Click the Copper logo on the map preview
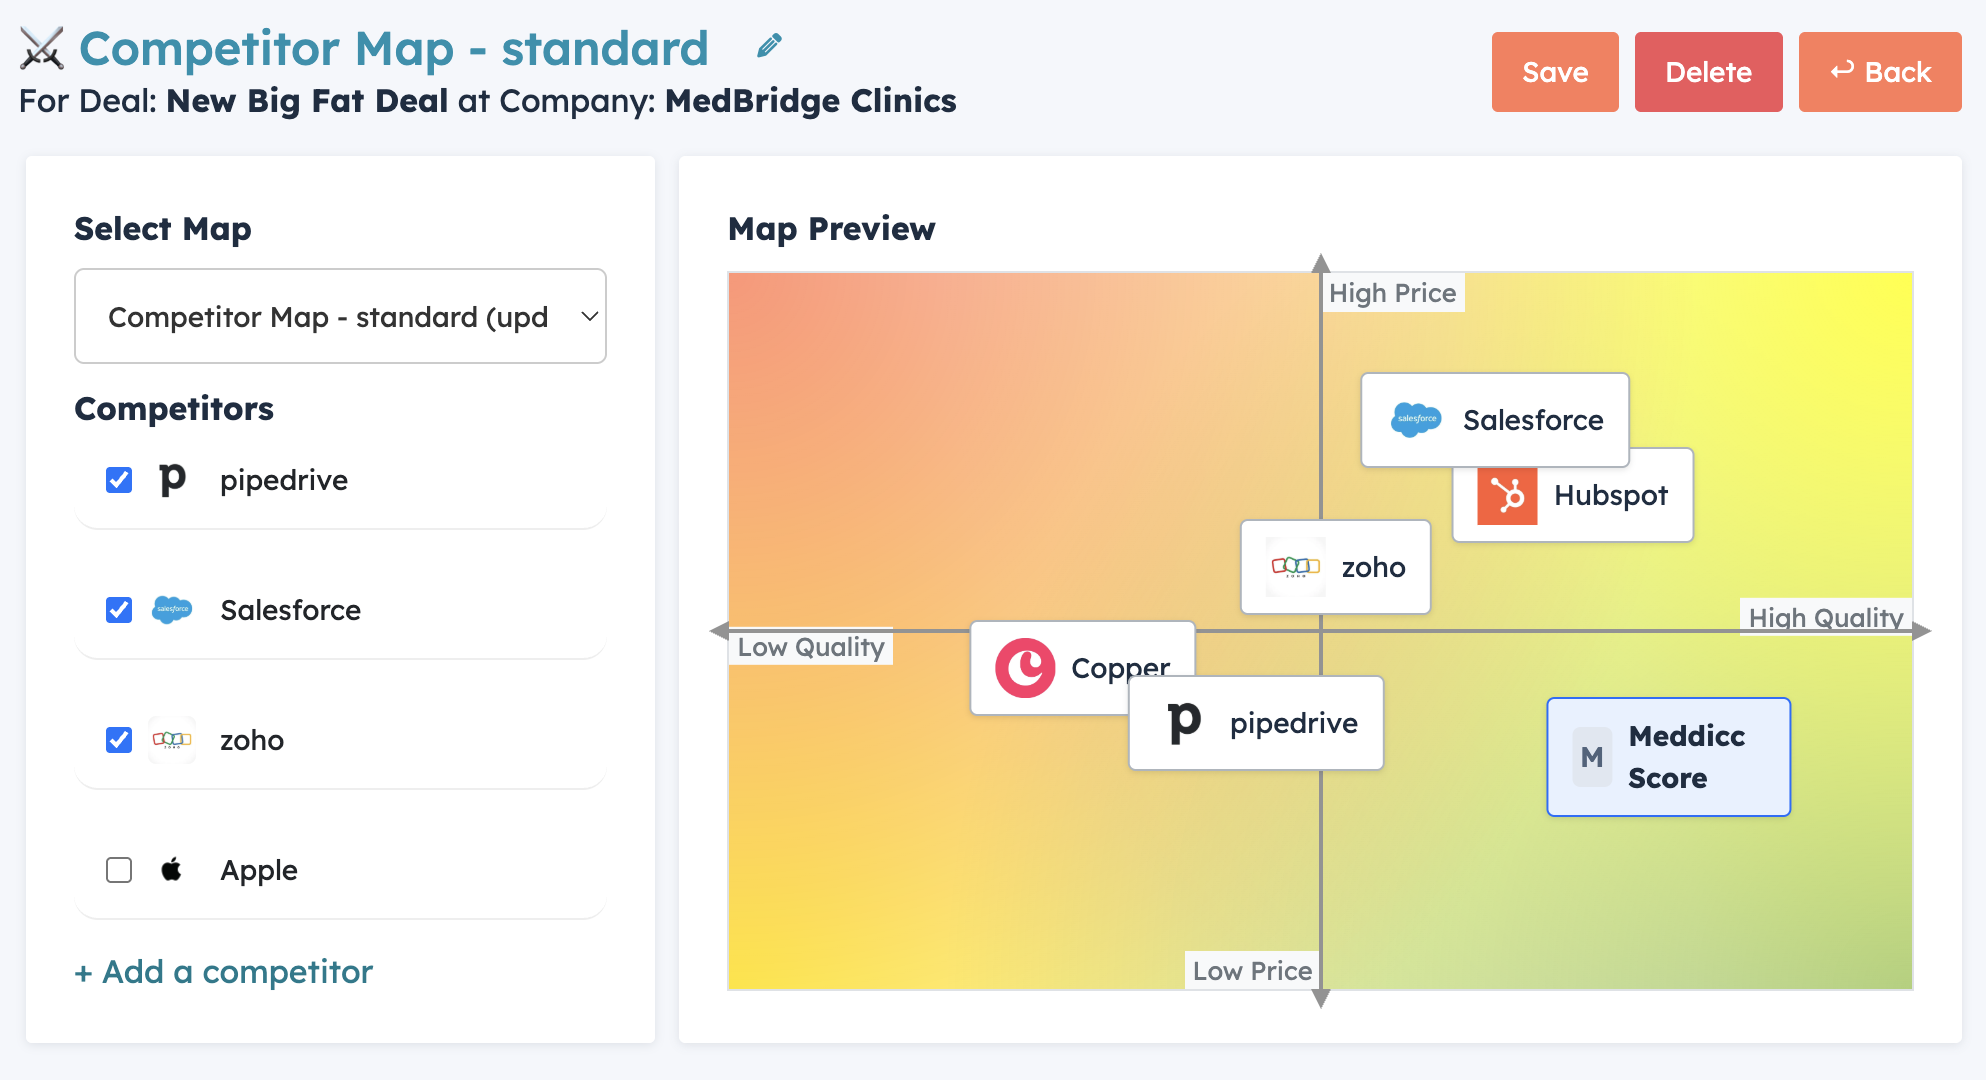The width and height of the screenshot is (1986, 1080). click(x=1024, y=667)
